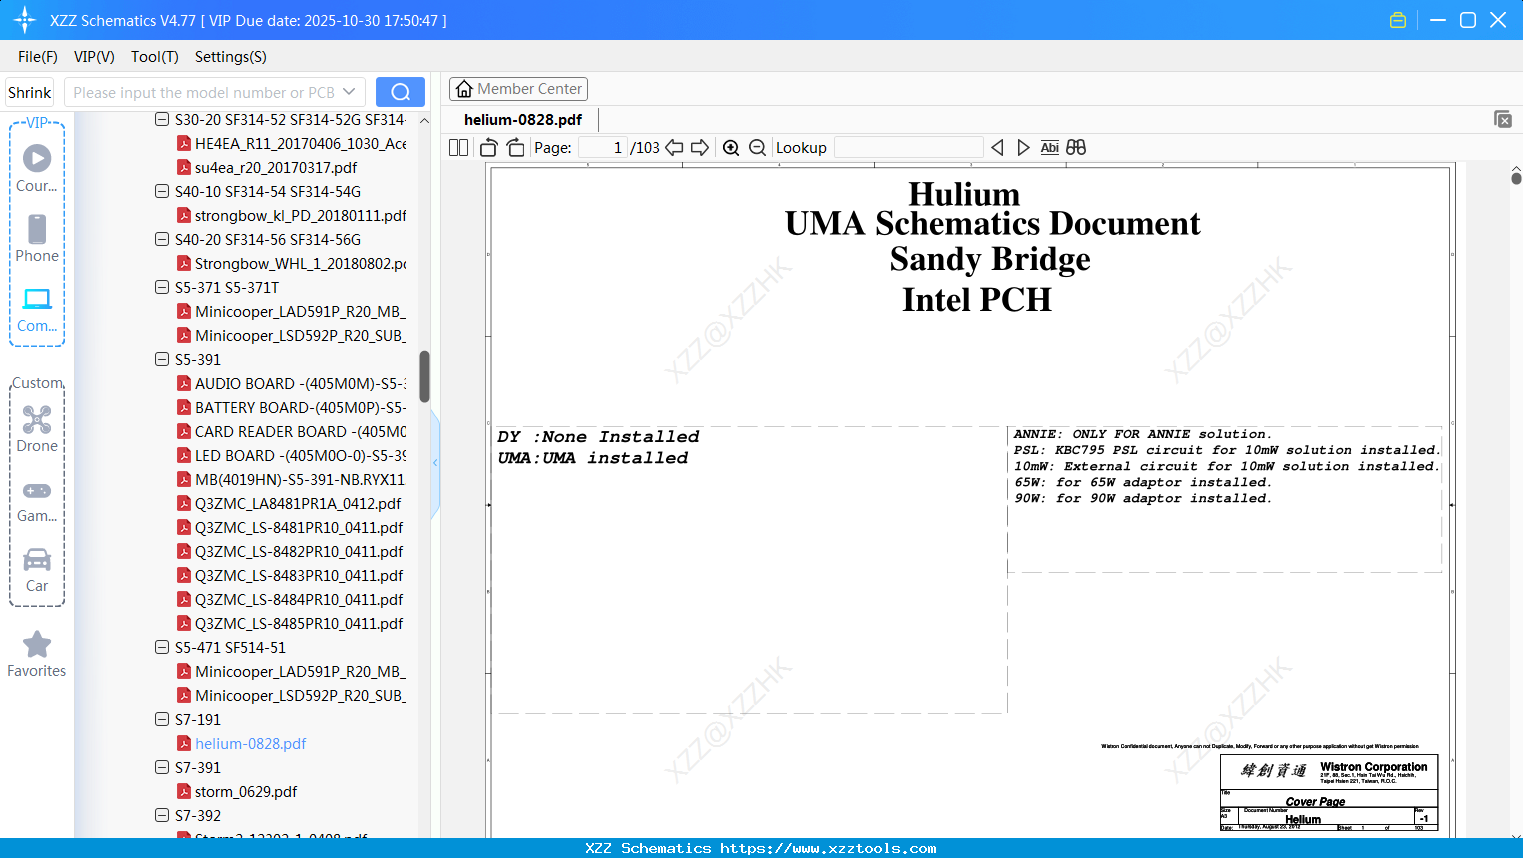
Task: Open the BATTERY BOARD-(405M0P) file
Action: [x=292, y=407]
